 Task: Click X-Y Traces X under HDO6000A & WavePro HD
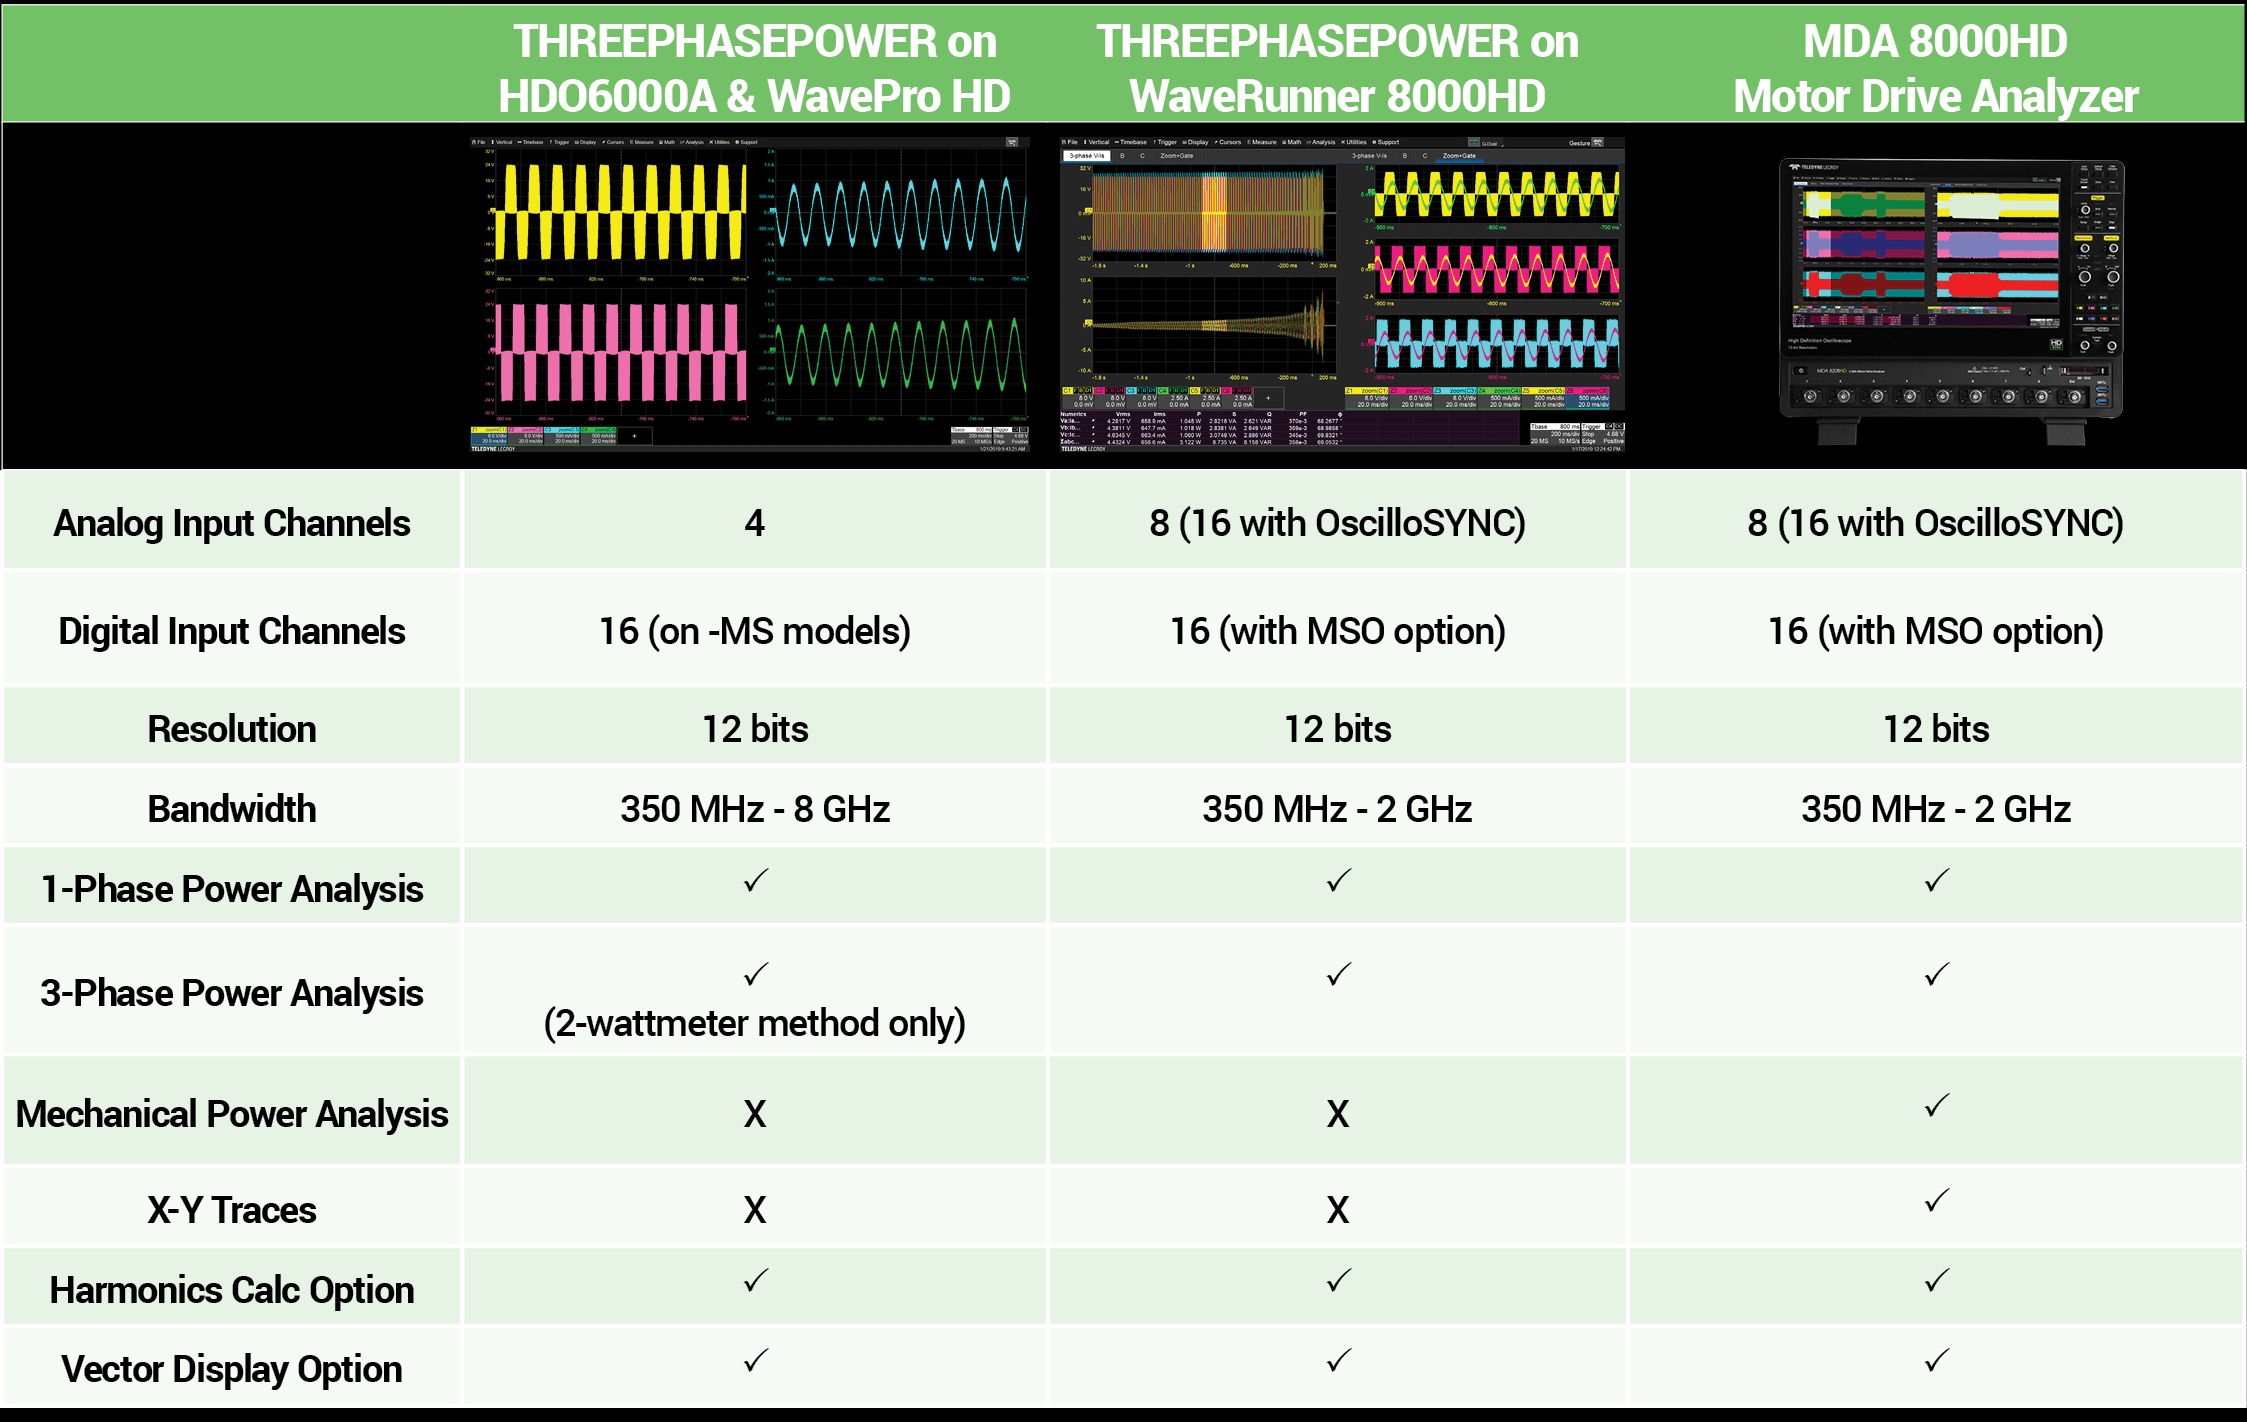(x=755, y=1210)
